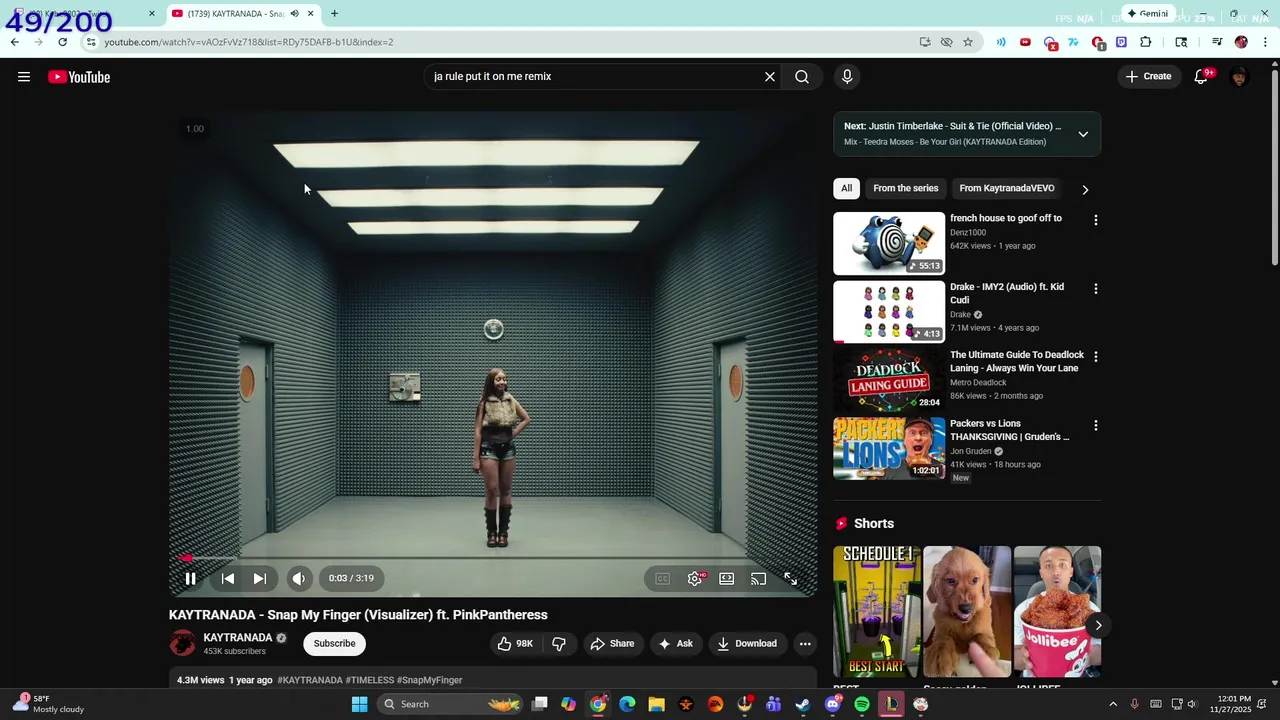Open the Gemini button in Chrome
Screen dimensions: 1280x720
(1147, 14)
